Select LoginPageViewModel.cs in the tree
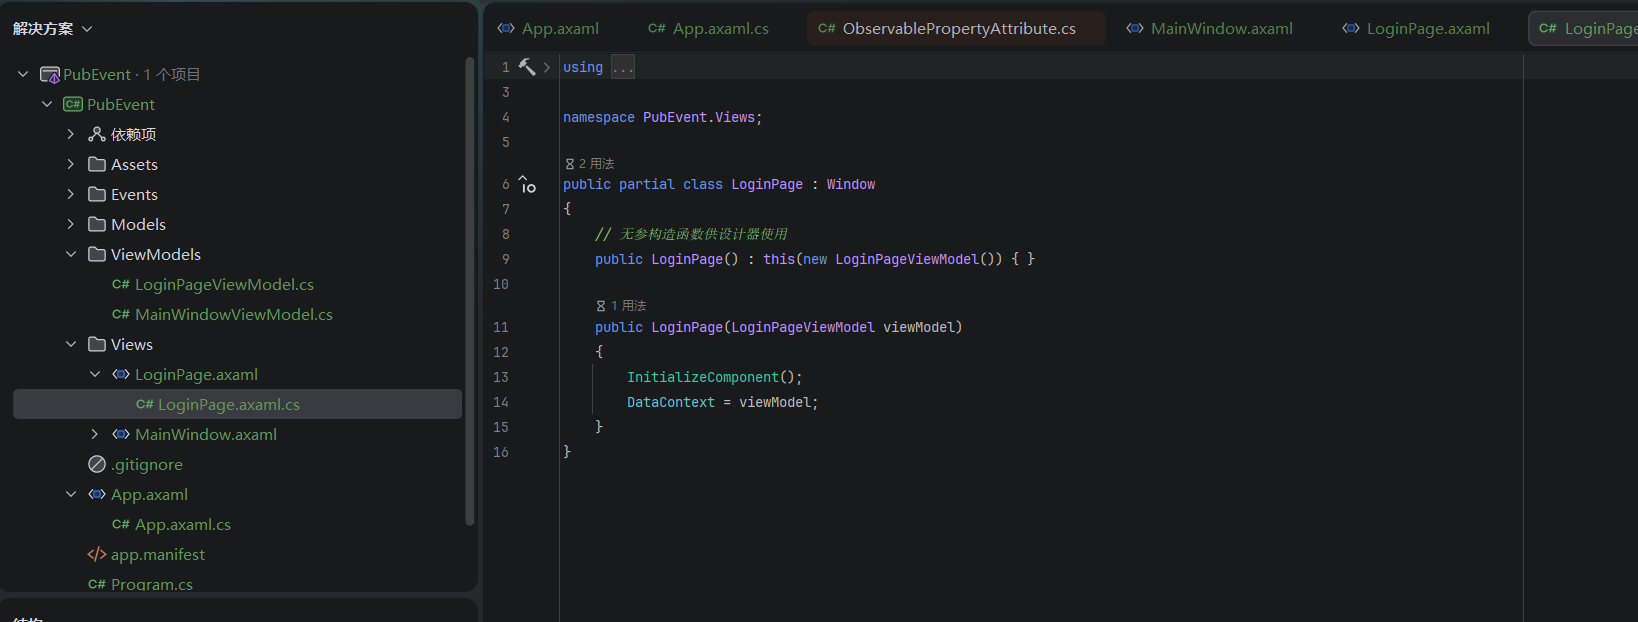 [224, 284]
